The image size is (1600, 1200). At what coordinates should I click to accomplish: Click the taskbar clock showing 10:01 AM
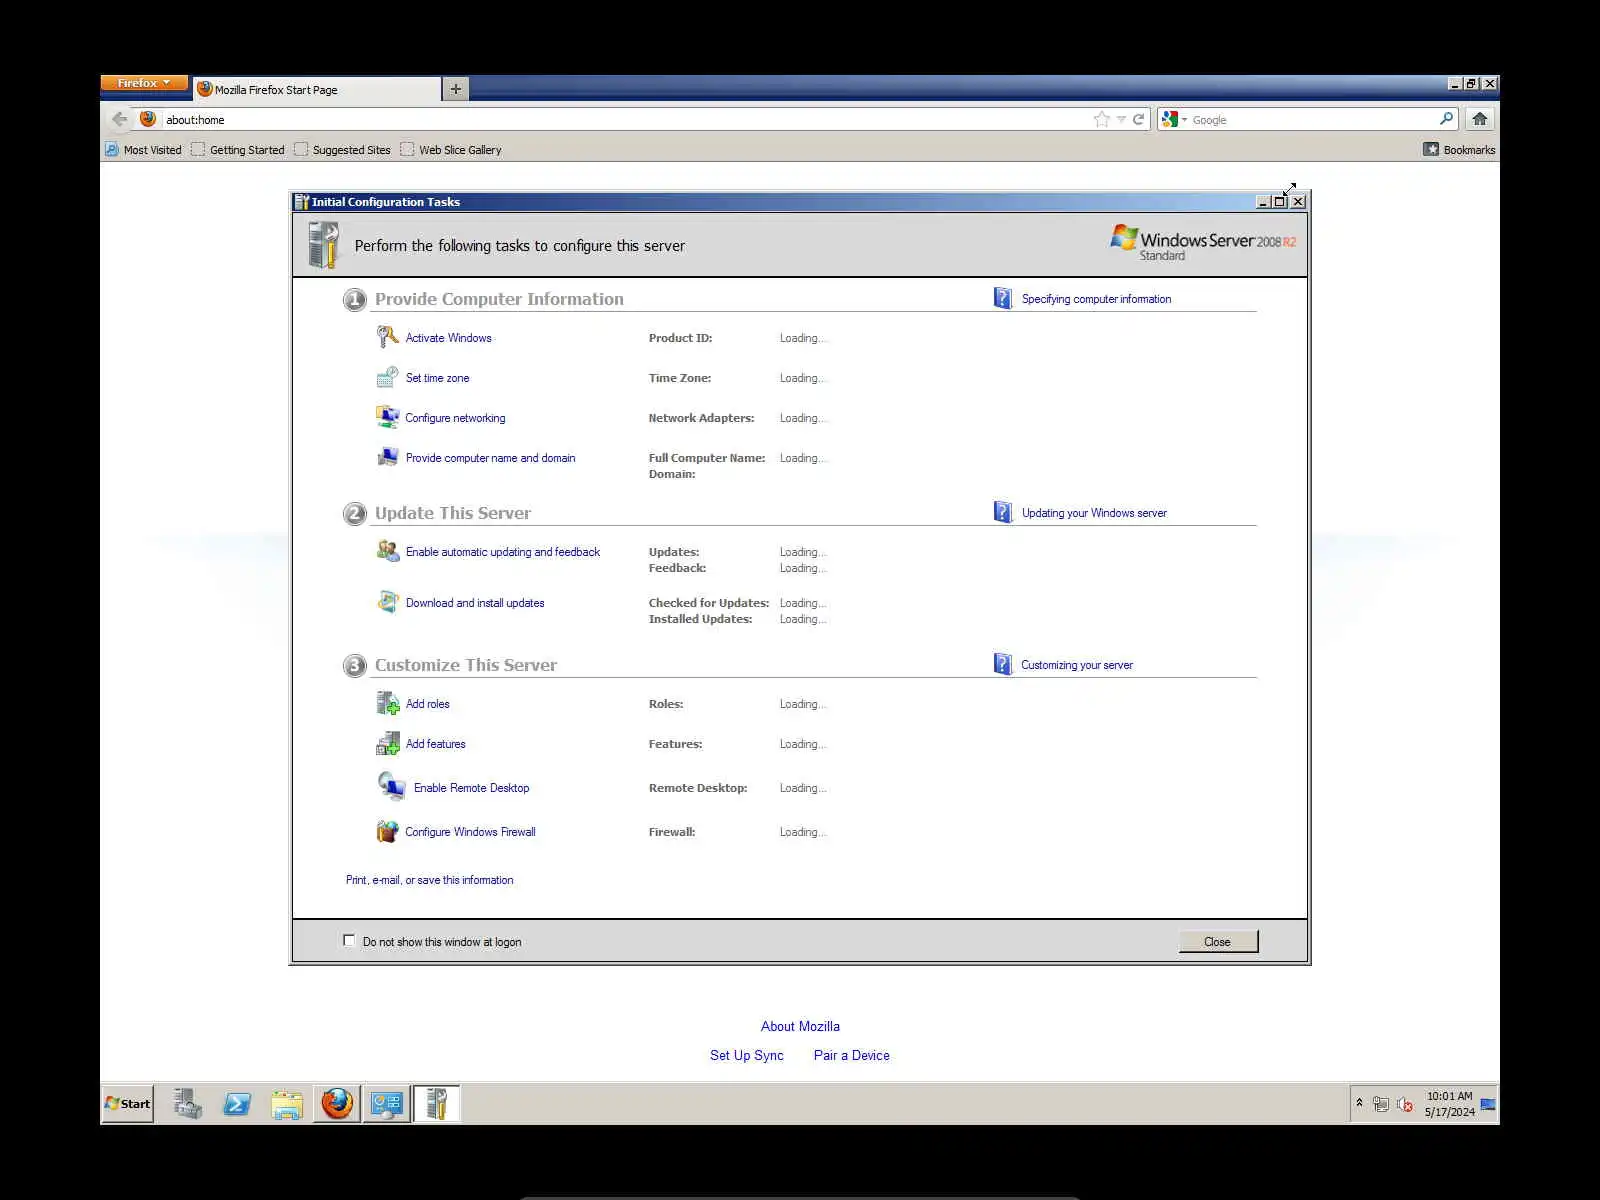tap(1450, 1104)
